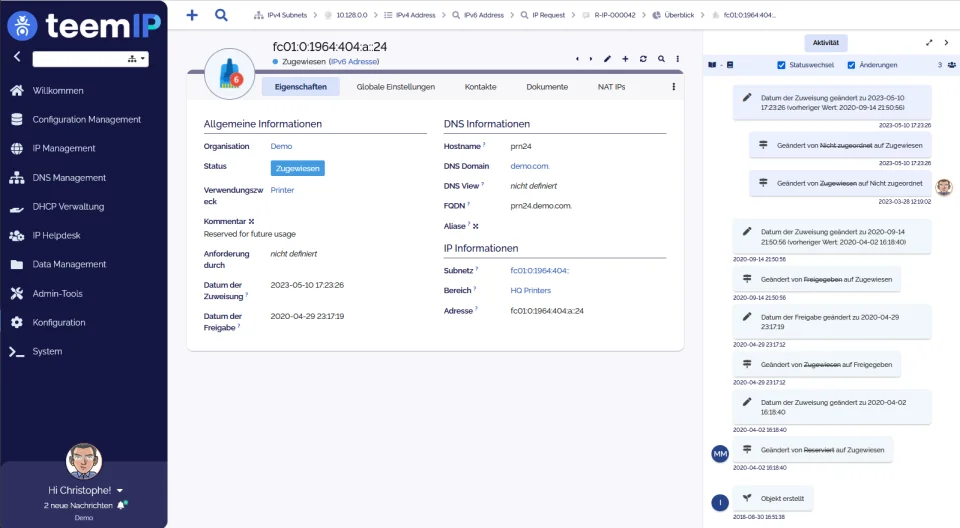Open object actions three-dot menu
This screenshot has height=528, width=960.
tap(678, 59)
